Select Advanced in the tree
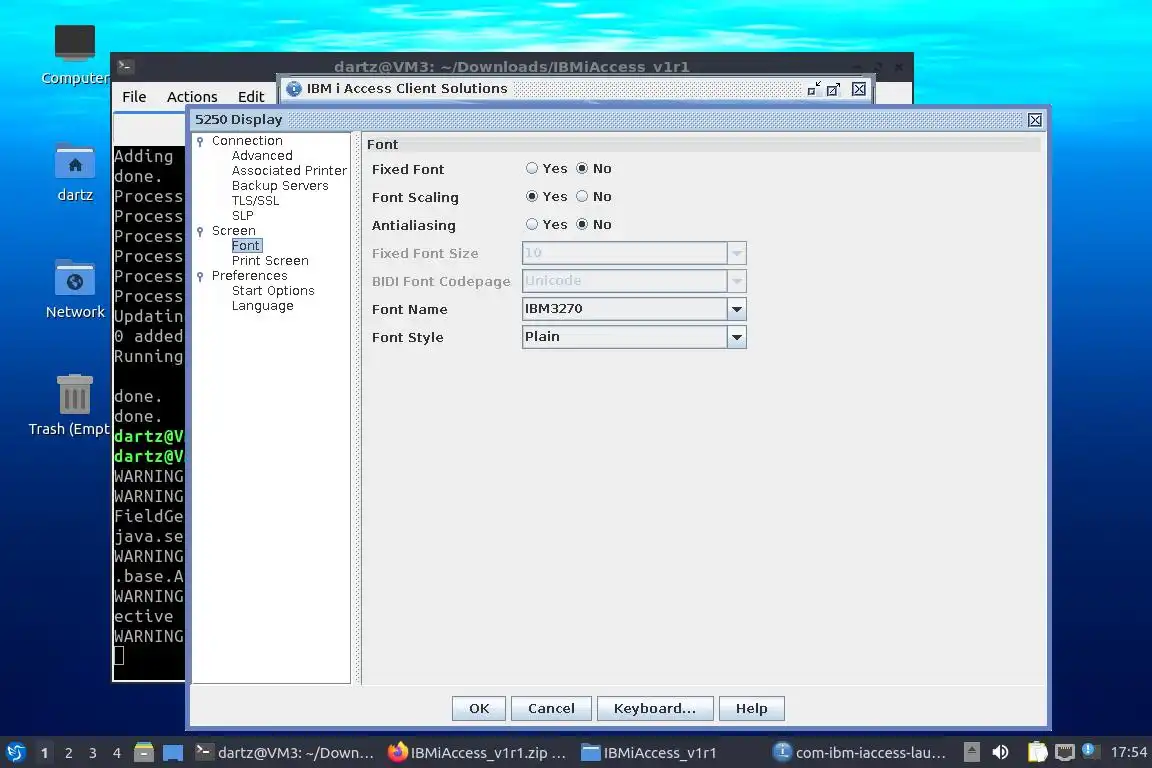 [x=262, y=156]
